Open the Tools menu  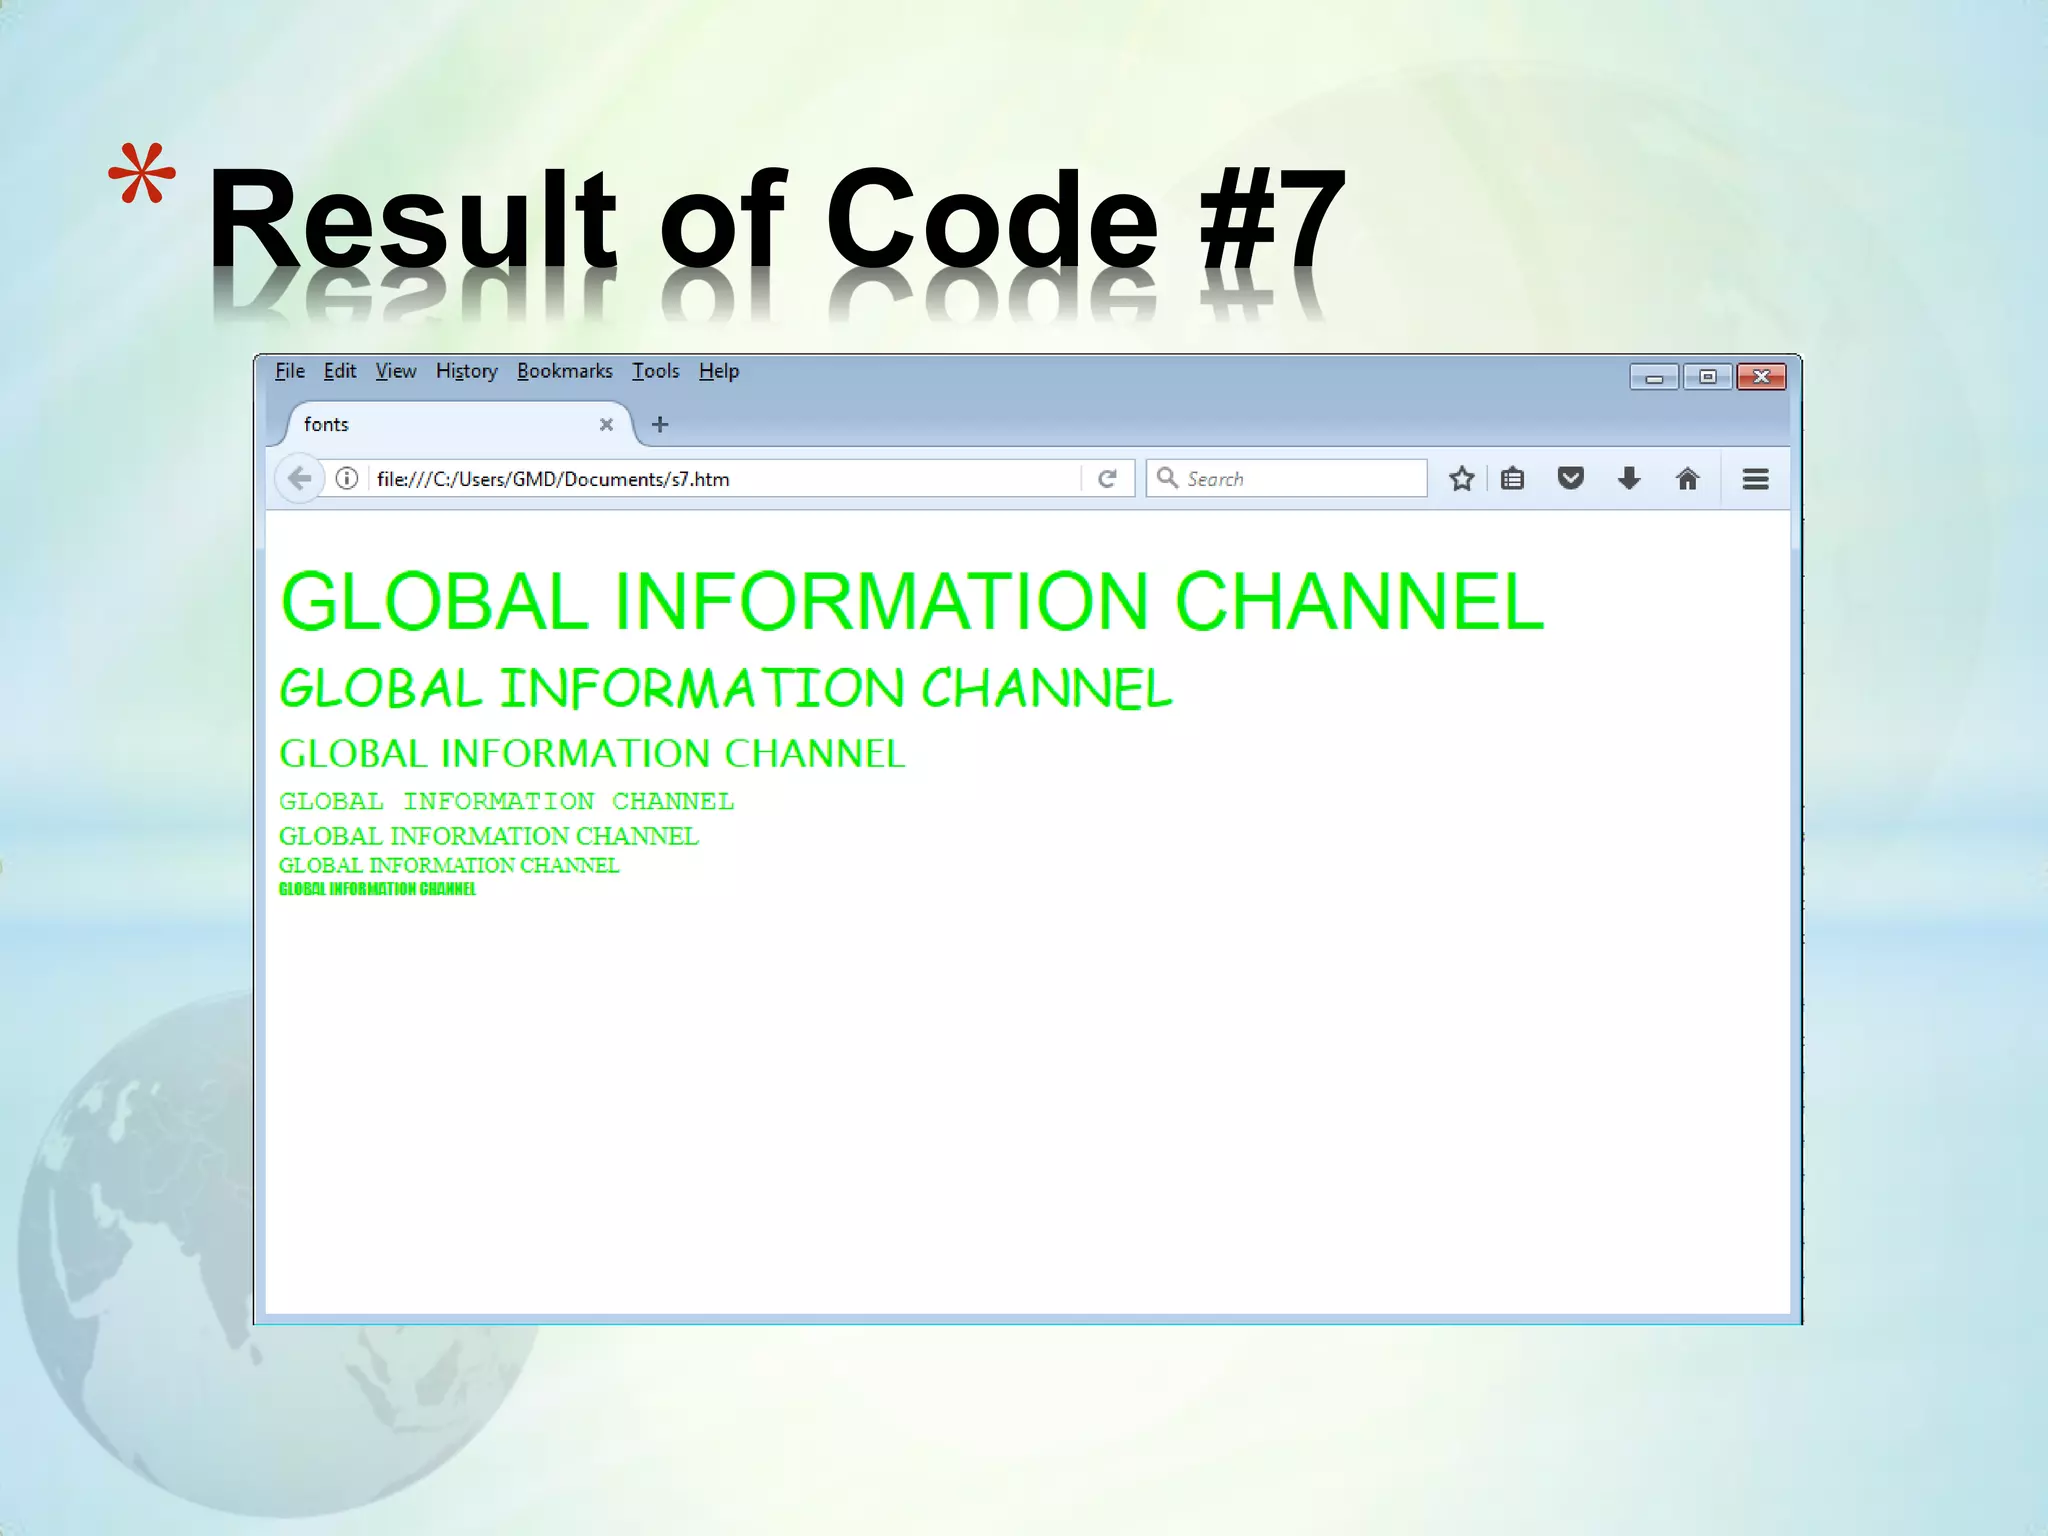tap(655, 371)
